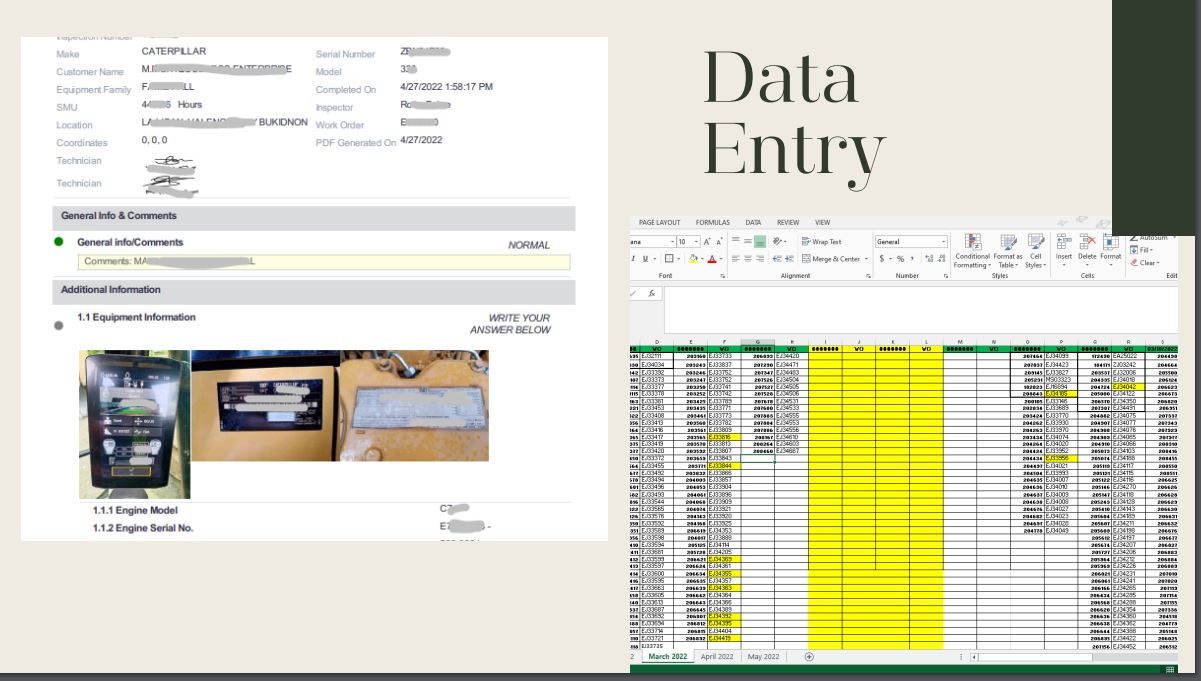1201x681 pixels.
Task: Toggle Merge & Center for cells
Action: click(x=829, y=258)
